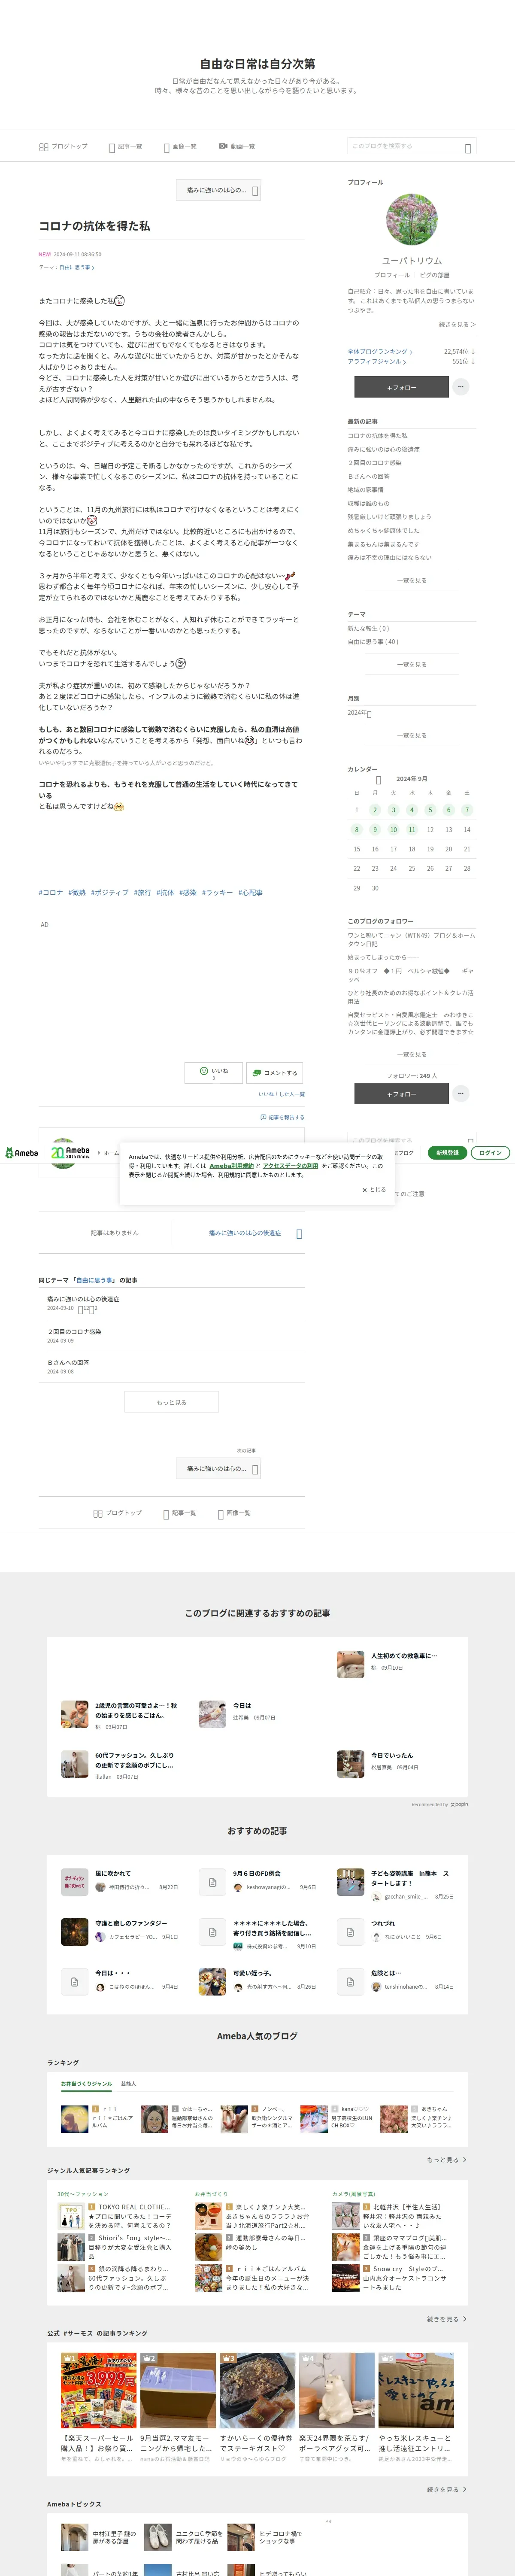Open アクセスデータの利用 link in cookie notice
The height and width of the screenshot is (2576, 515).
point(290,1166)
